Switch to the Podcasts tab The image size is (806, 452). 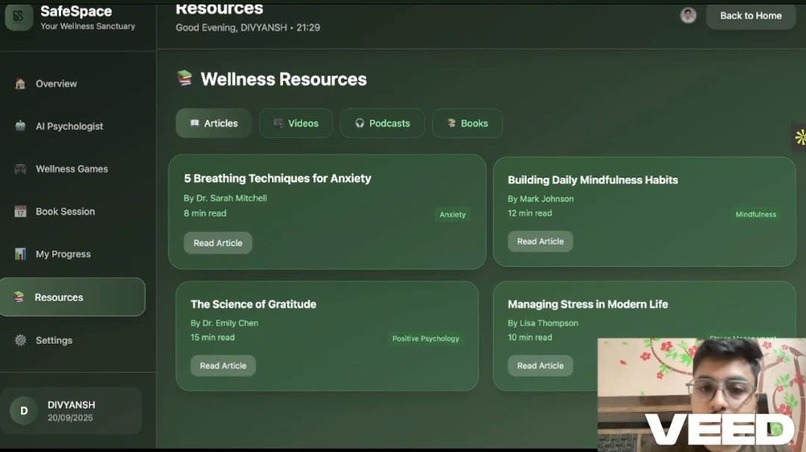point(382,123)
